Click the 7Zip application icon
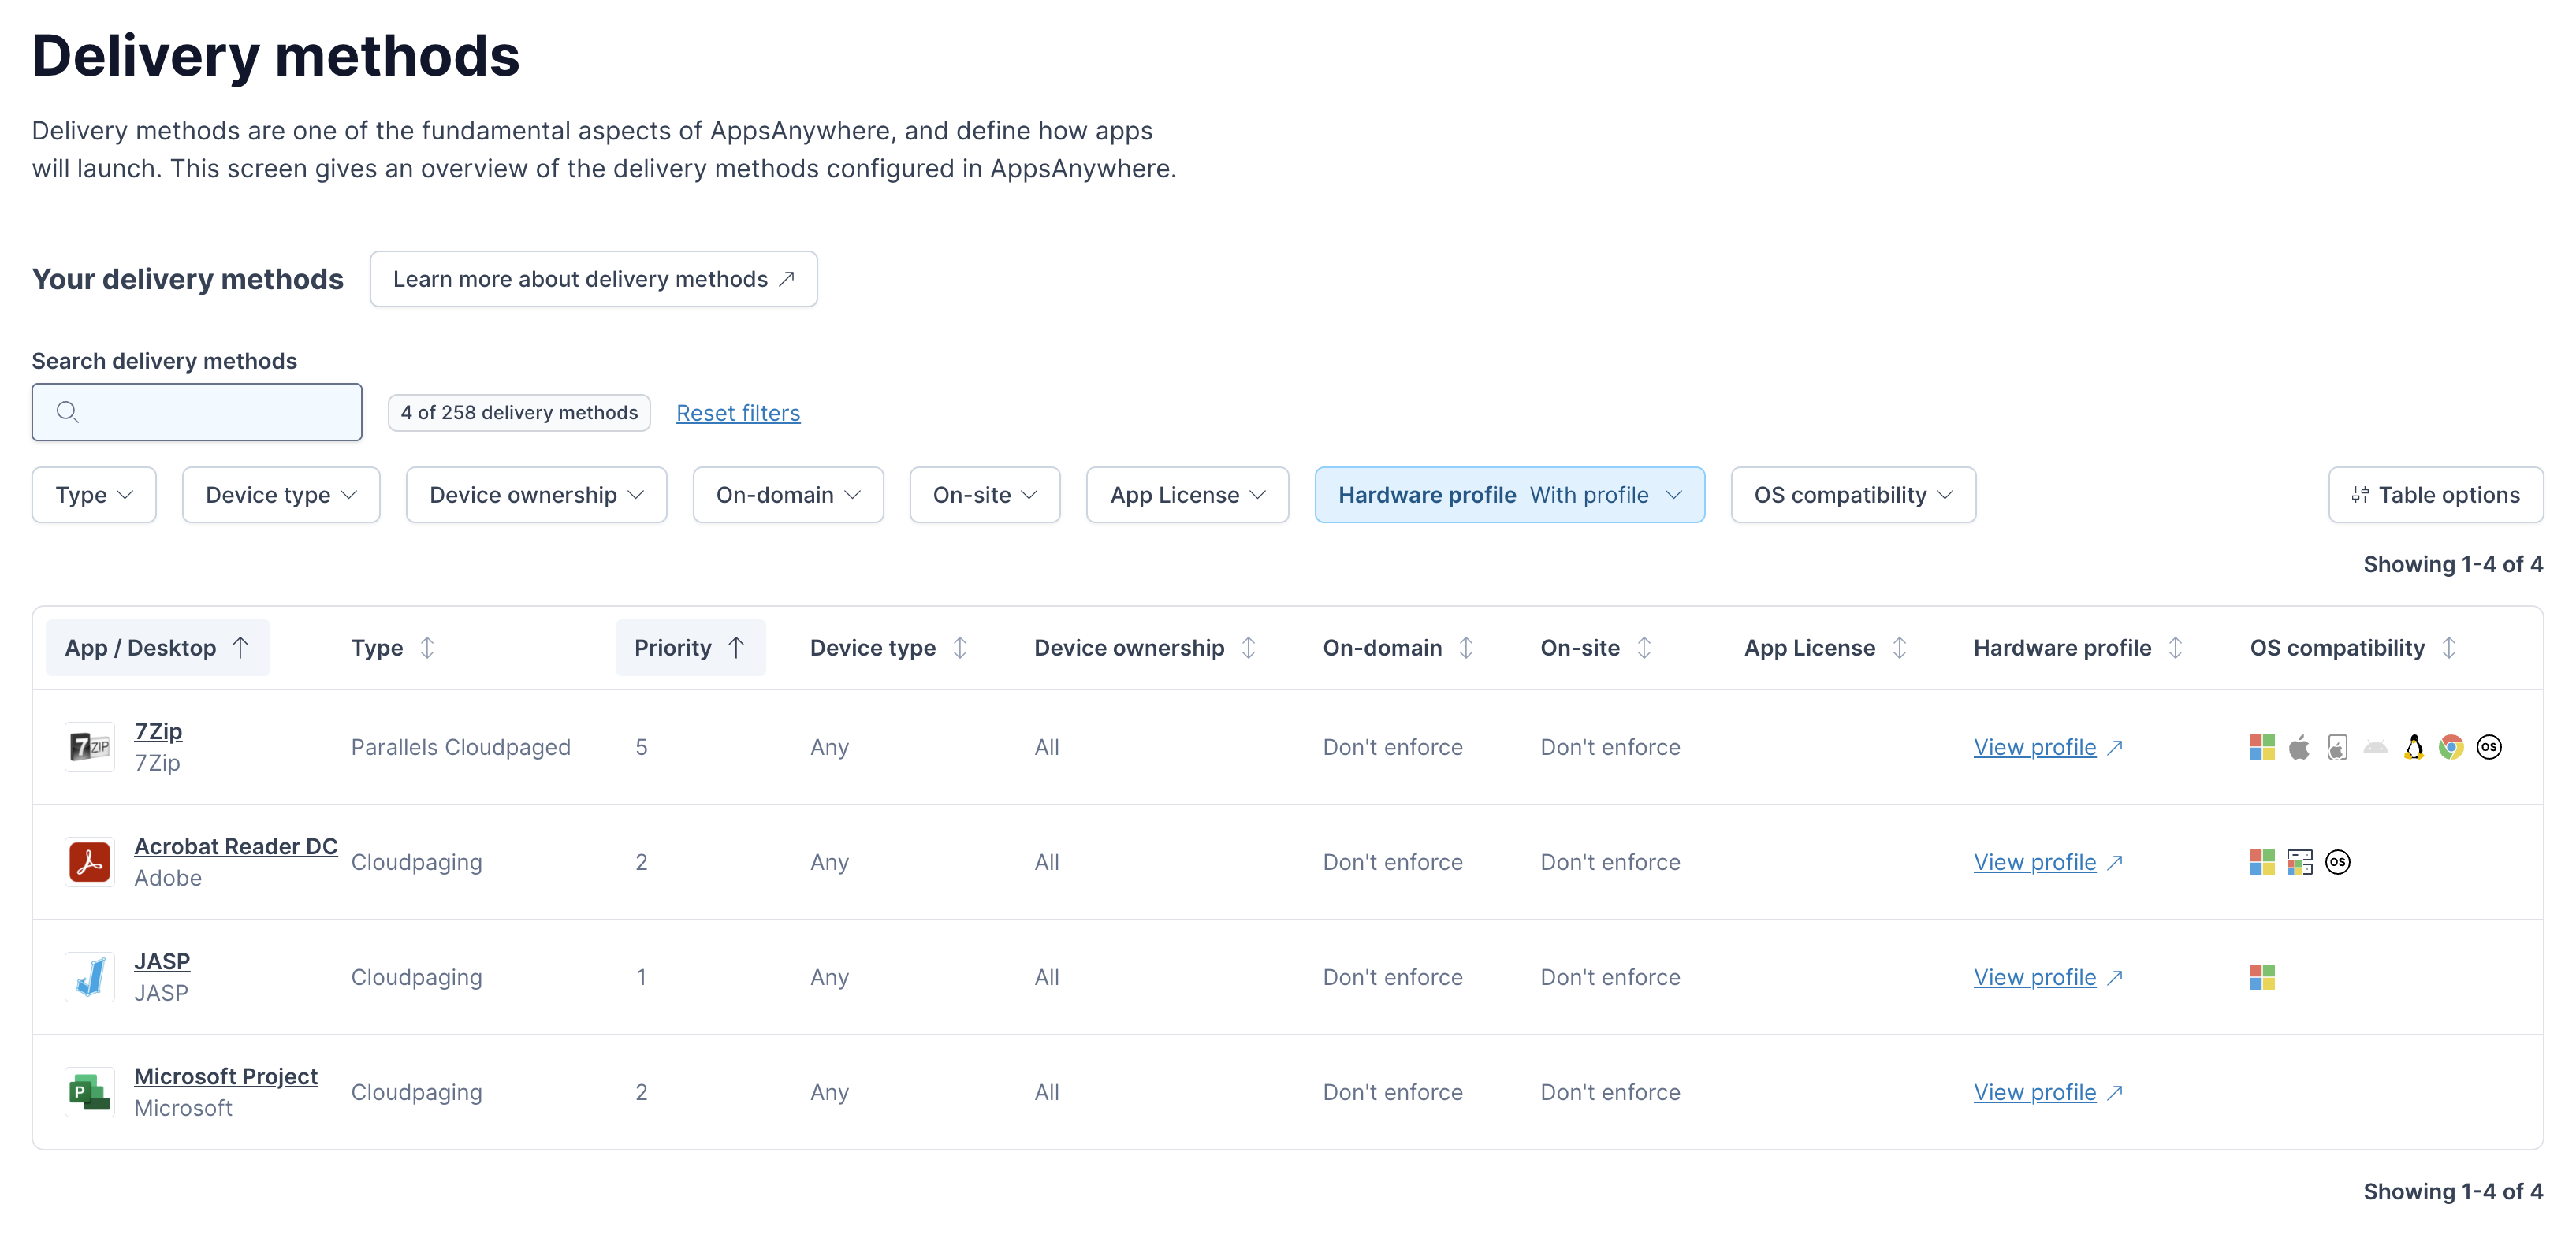The image size is (2576, 1234). (x=89, y=746)
